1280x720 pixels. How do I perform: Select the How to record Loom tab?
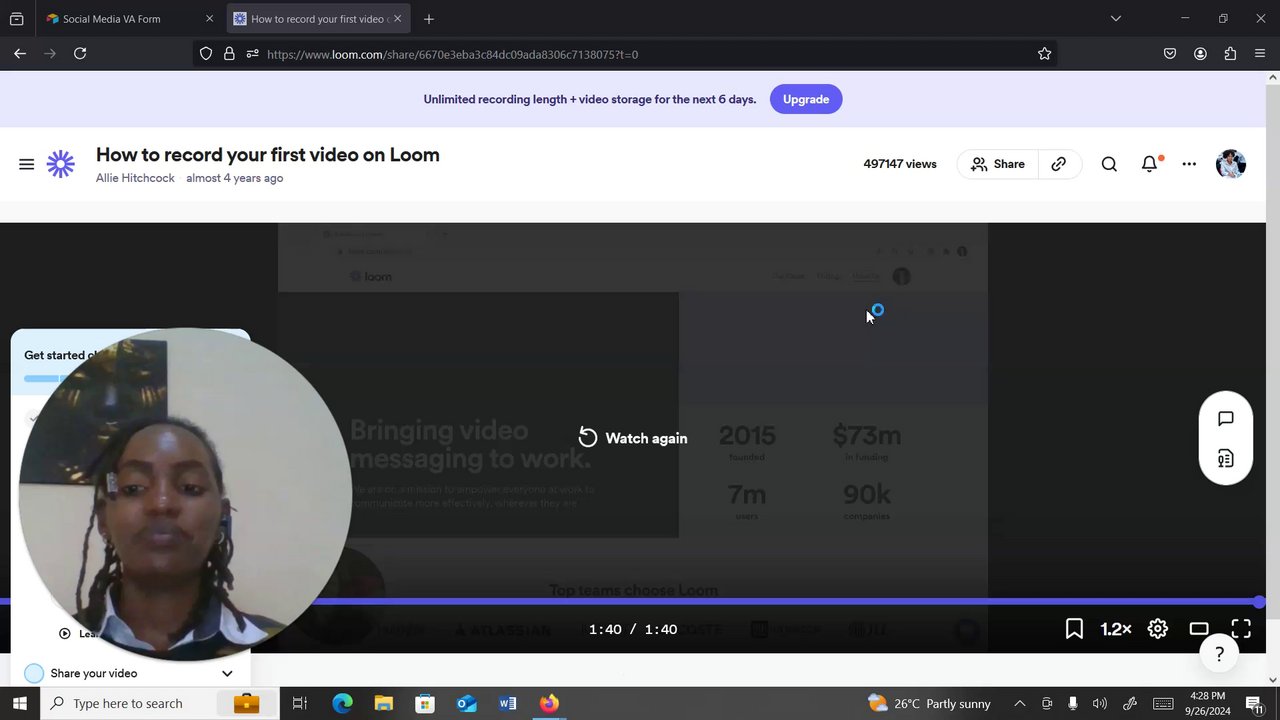click(318, 19)
